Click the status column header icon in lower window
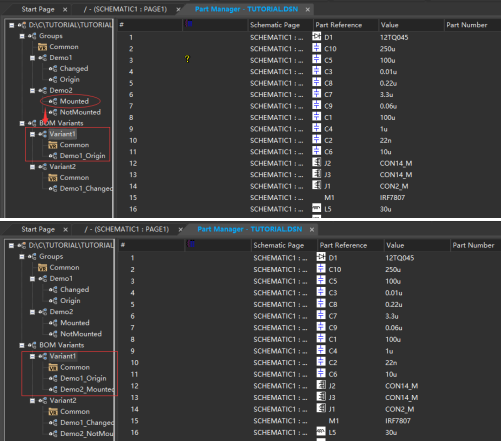The image size is (501, 441). (191, 244)
